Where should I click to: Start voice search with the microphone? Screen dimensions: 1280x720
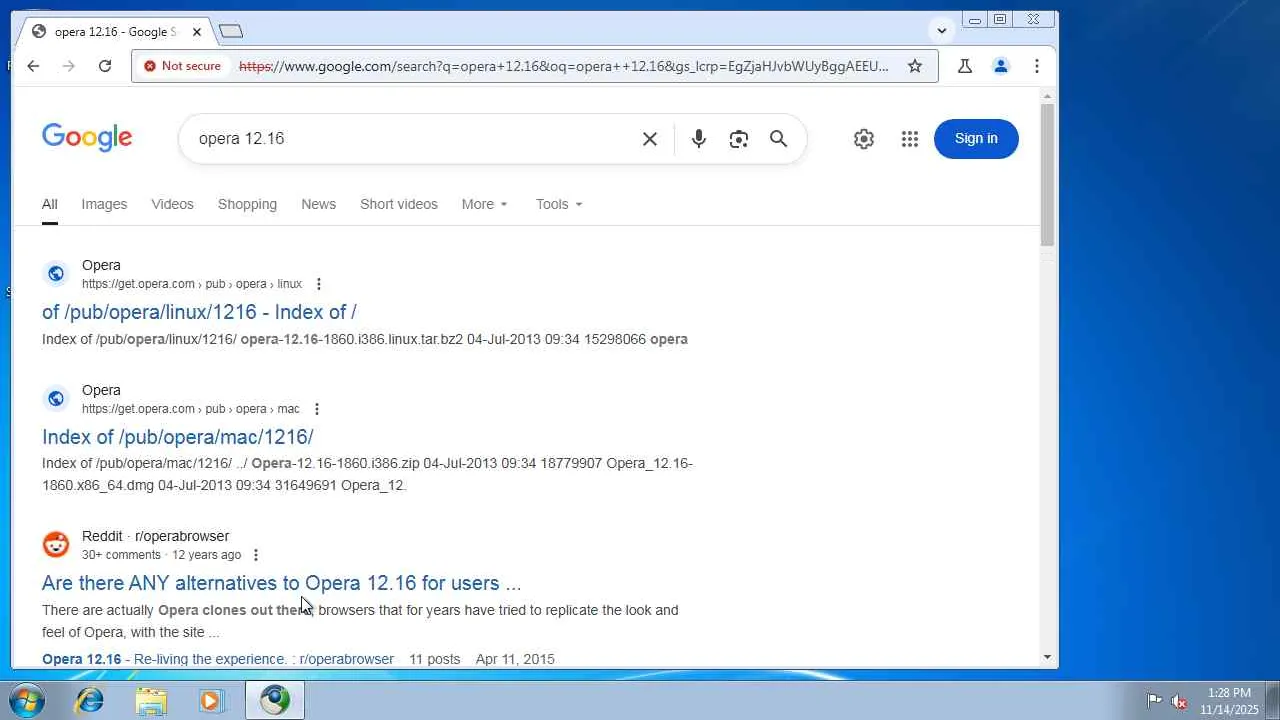pyautogui.click(x=699, y=139)
